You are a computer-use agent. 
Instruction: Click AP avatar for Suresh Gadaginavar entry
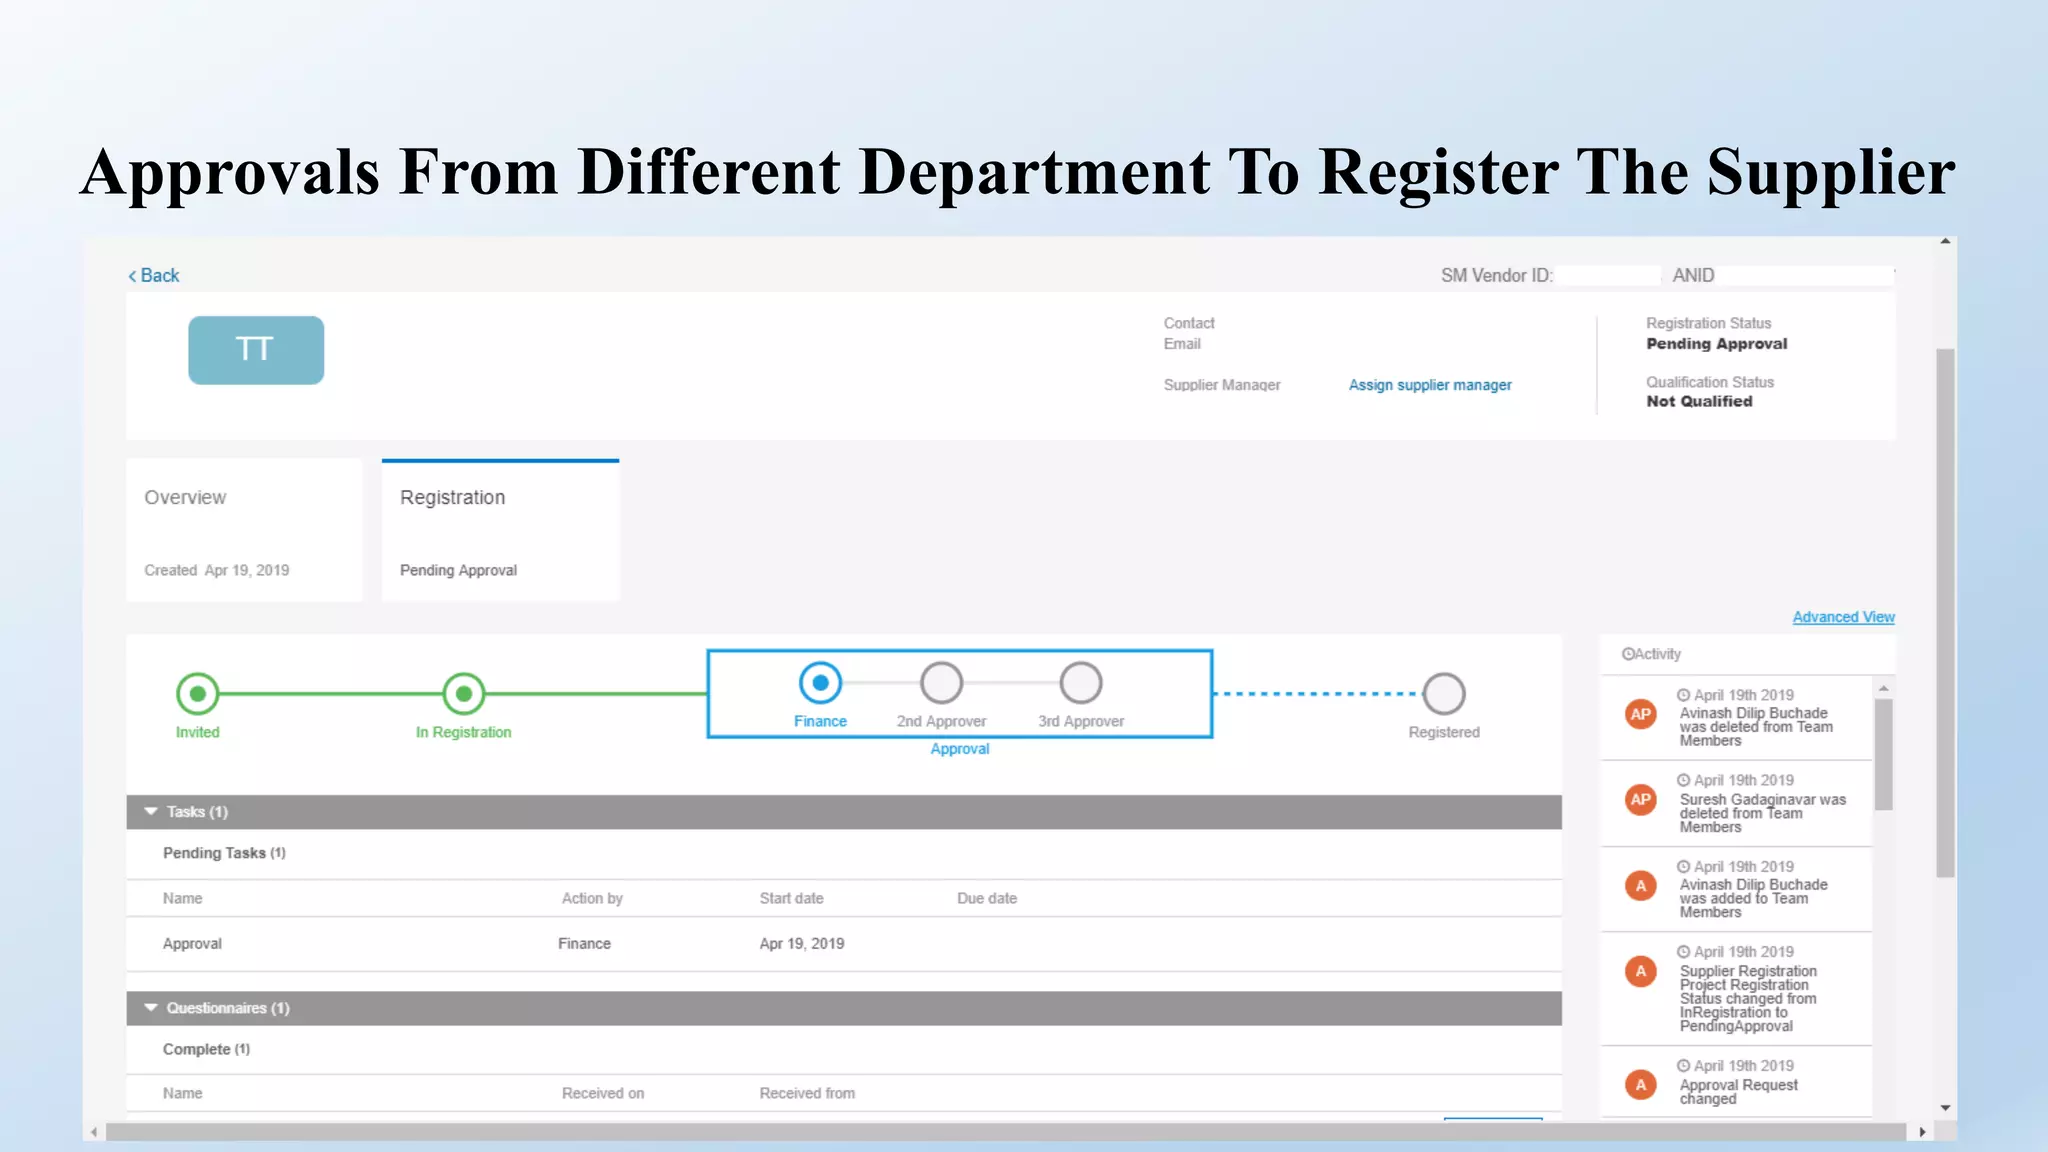pyautogui.click(x=1641, y=799)
